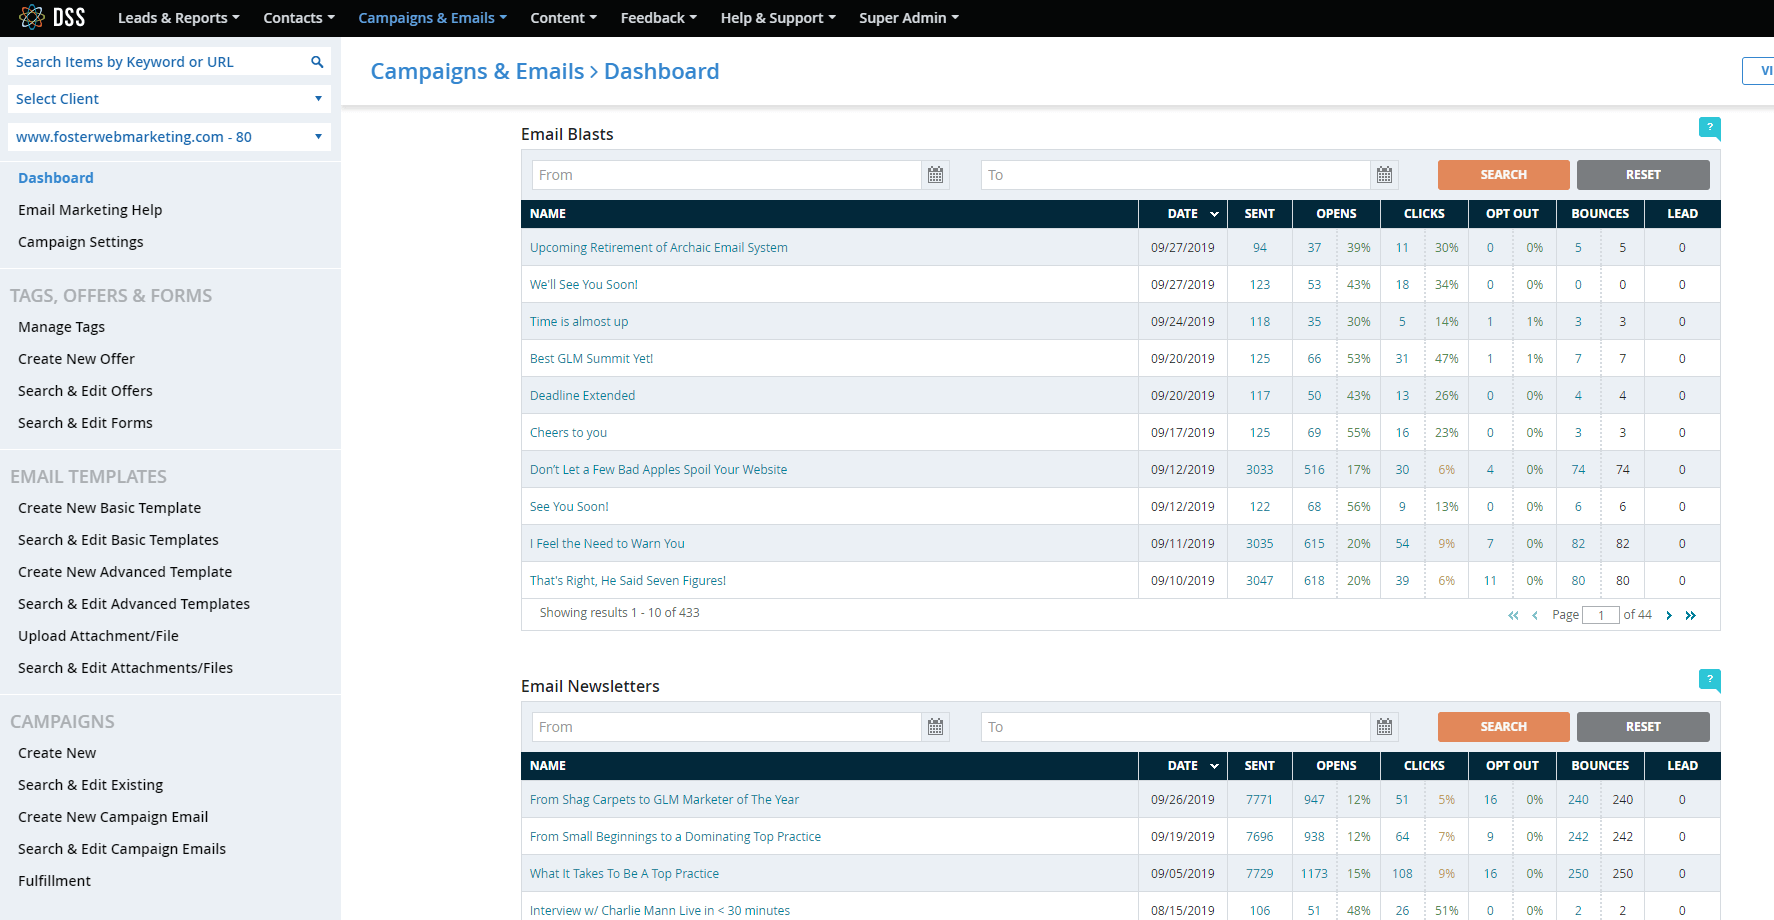Viewport: 1774px width, 920px height.
Task: Open Search & Edit Forms link
Action: [85, 423]
